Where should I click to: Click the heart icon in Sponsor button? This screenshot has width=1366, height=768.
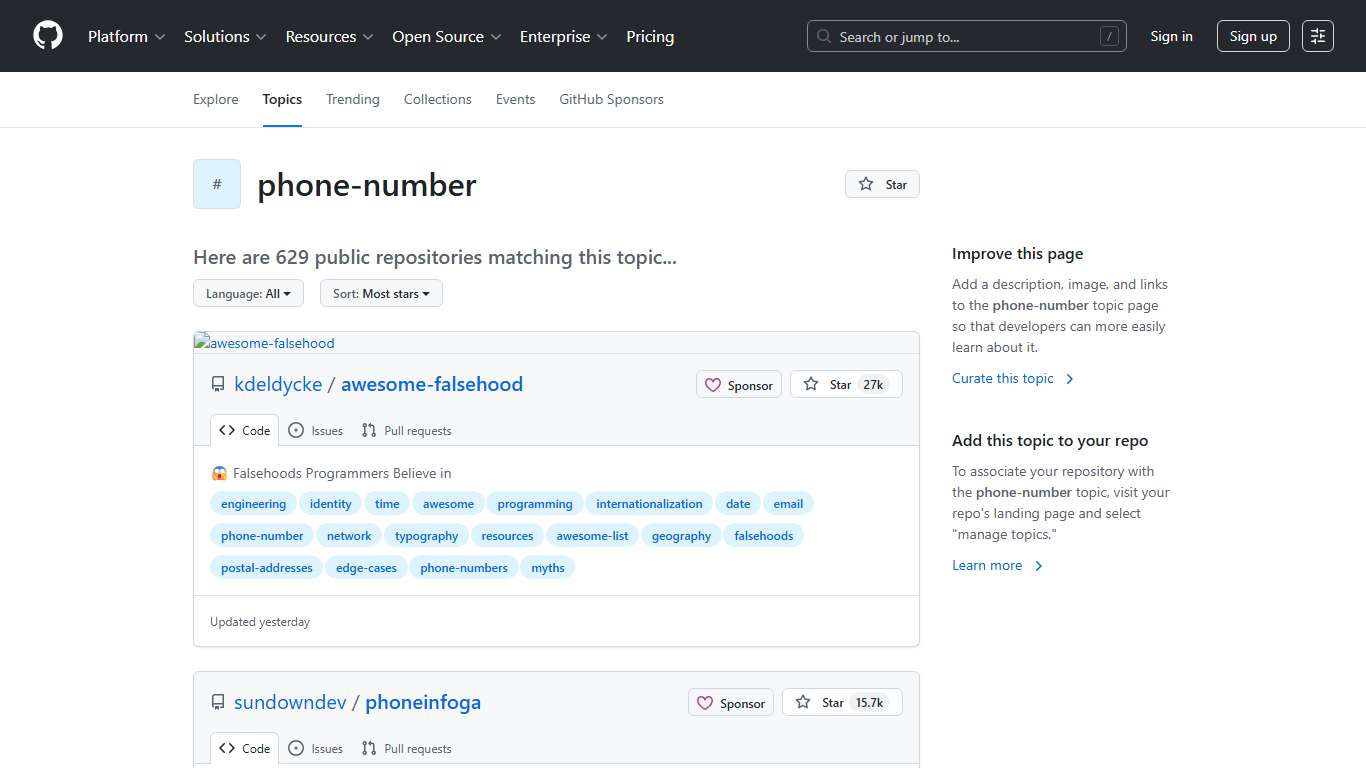(713, 384)
